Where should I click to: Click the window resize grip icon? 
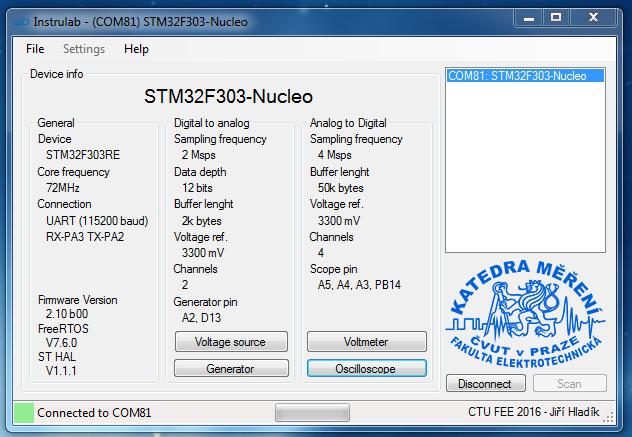click(x=608, y=418)
